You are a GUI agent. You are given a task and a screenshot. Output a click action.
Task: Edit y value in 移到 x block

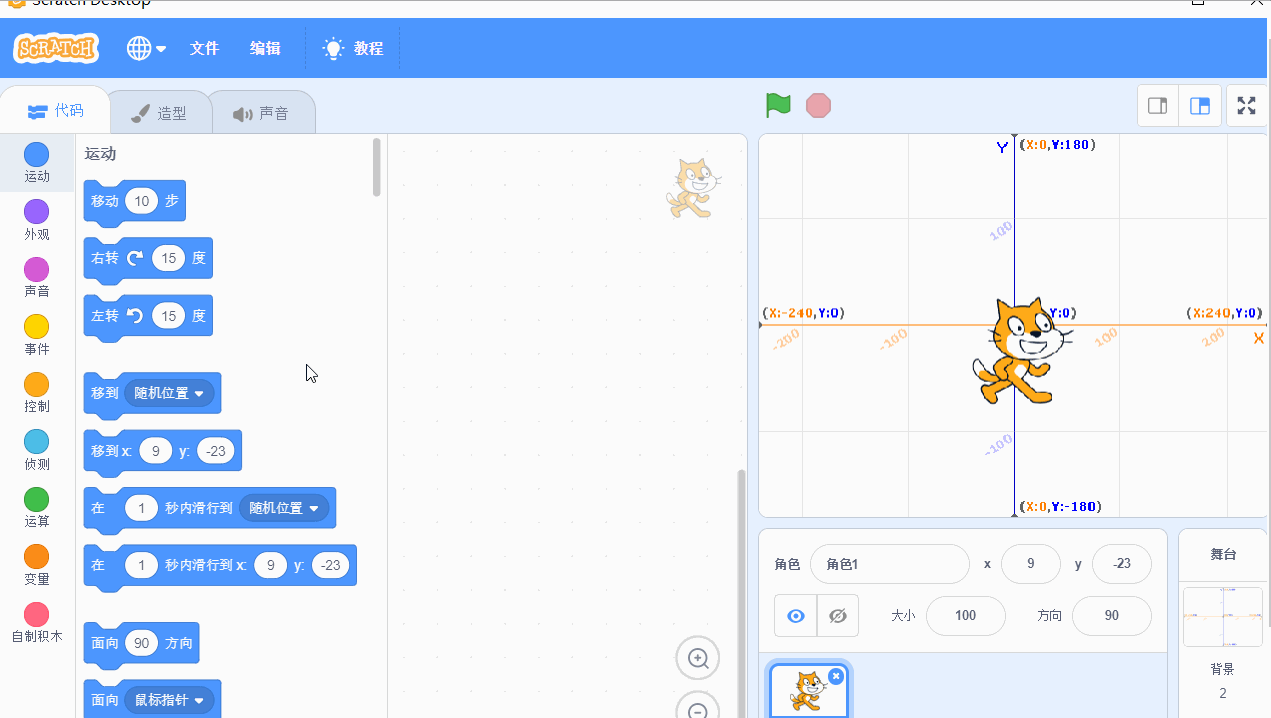click(215, 451)
